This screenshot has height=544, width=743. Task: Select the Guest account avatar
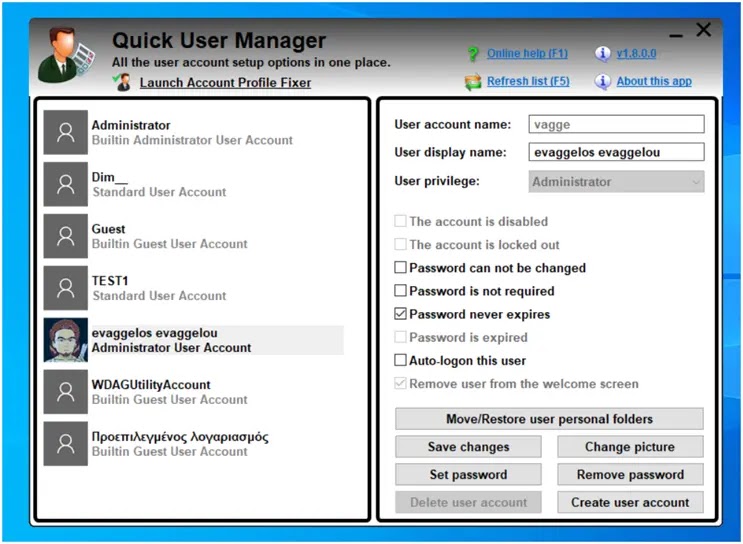pos(65,236)
